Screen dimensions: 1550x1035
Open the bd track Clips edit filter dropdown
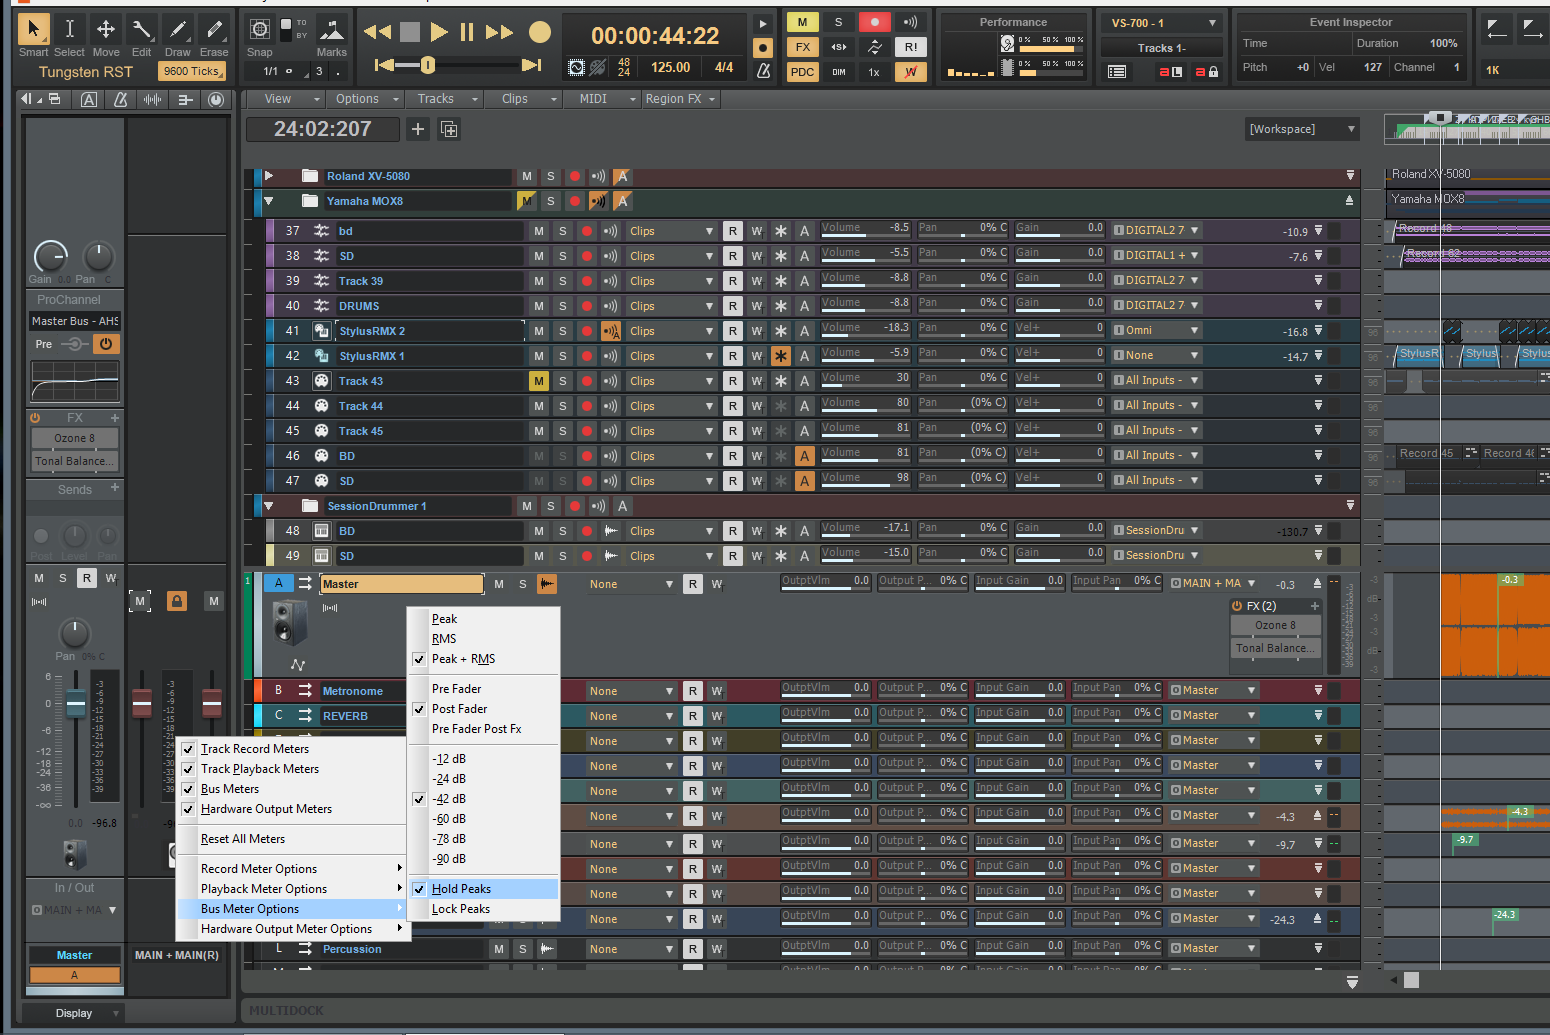(672, 231)
